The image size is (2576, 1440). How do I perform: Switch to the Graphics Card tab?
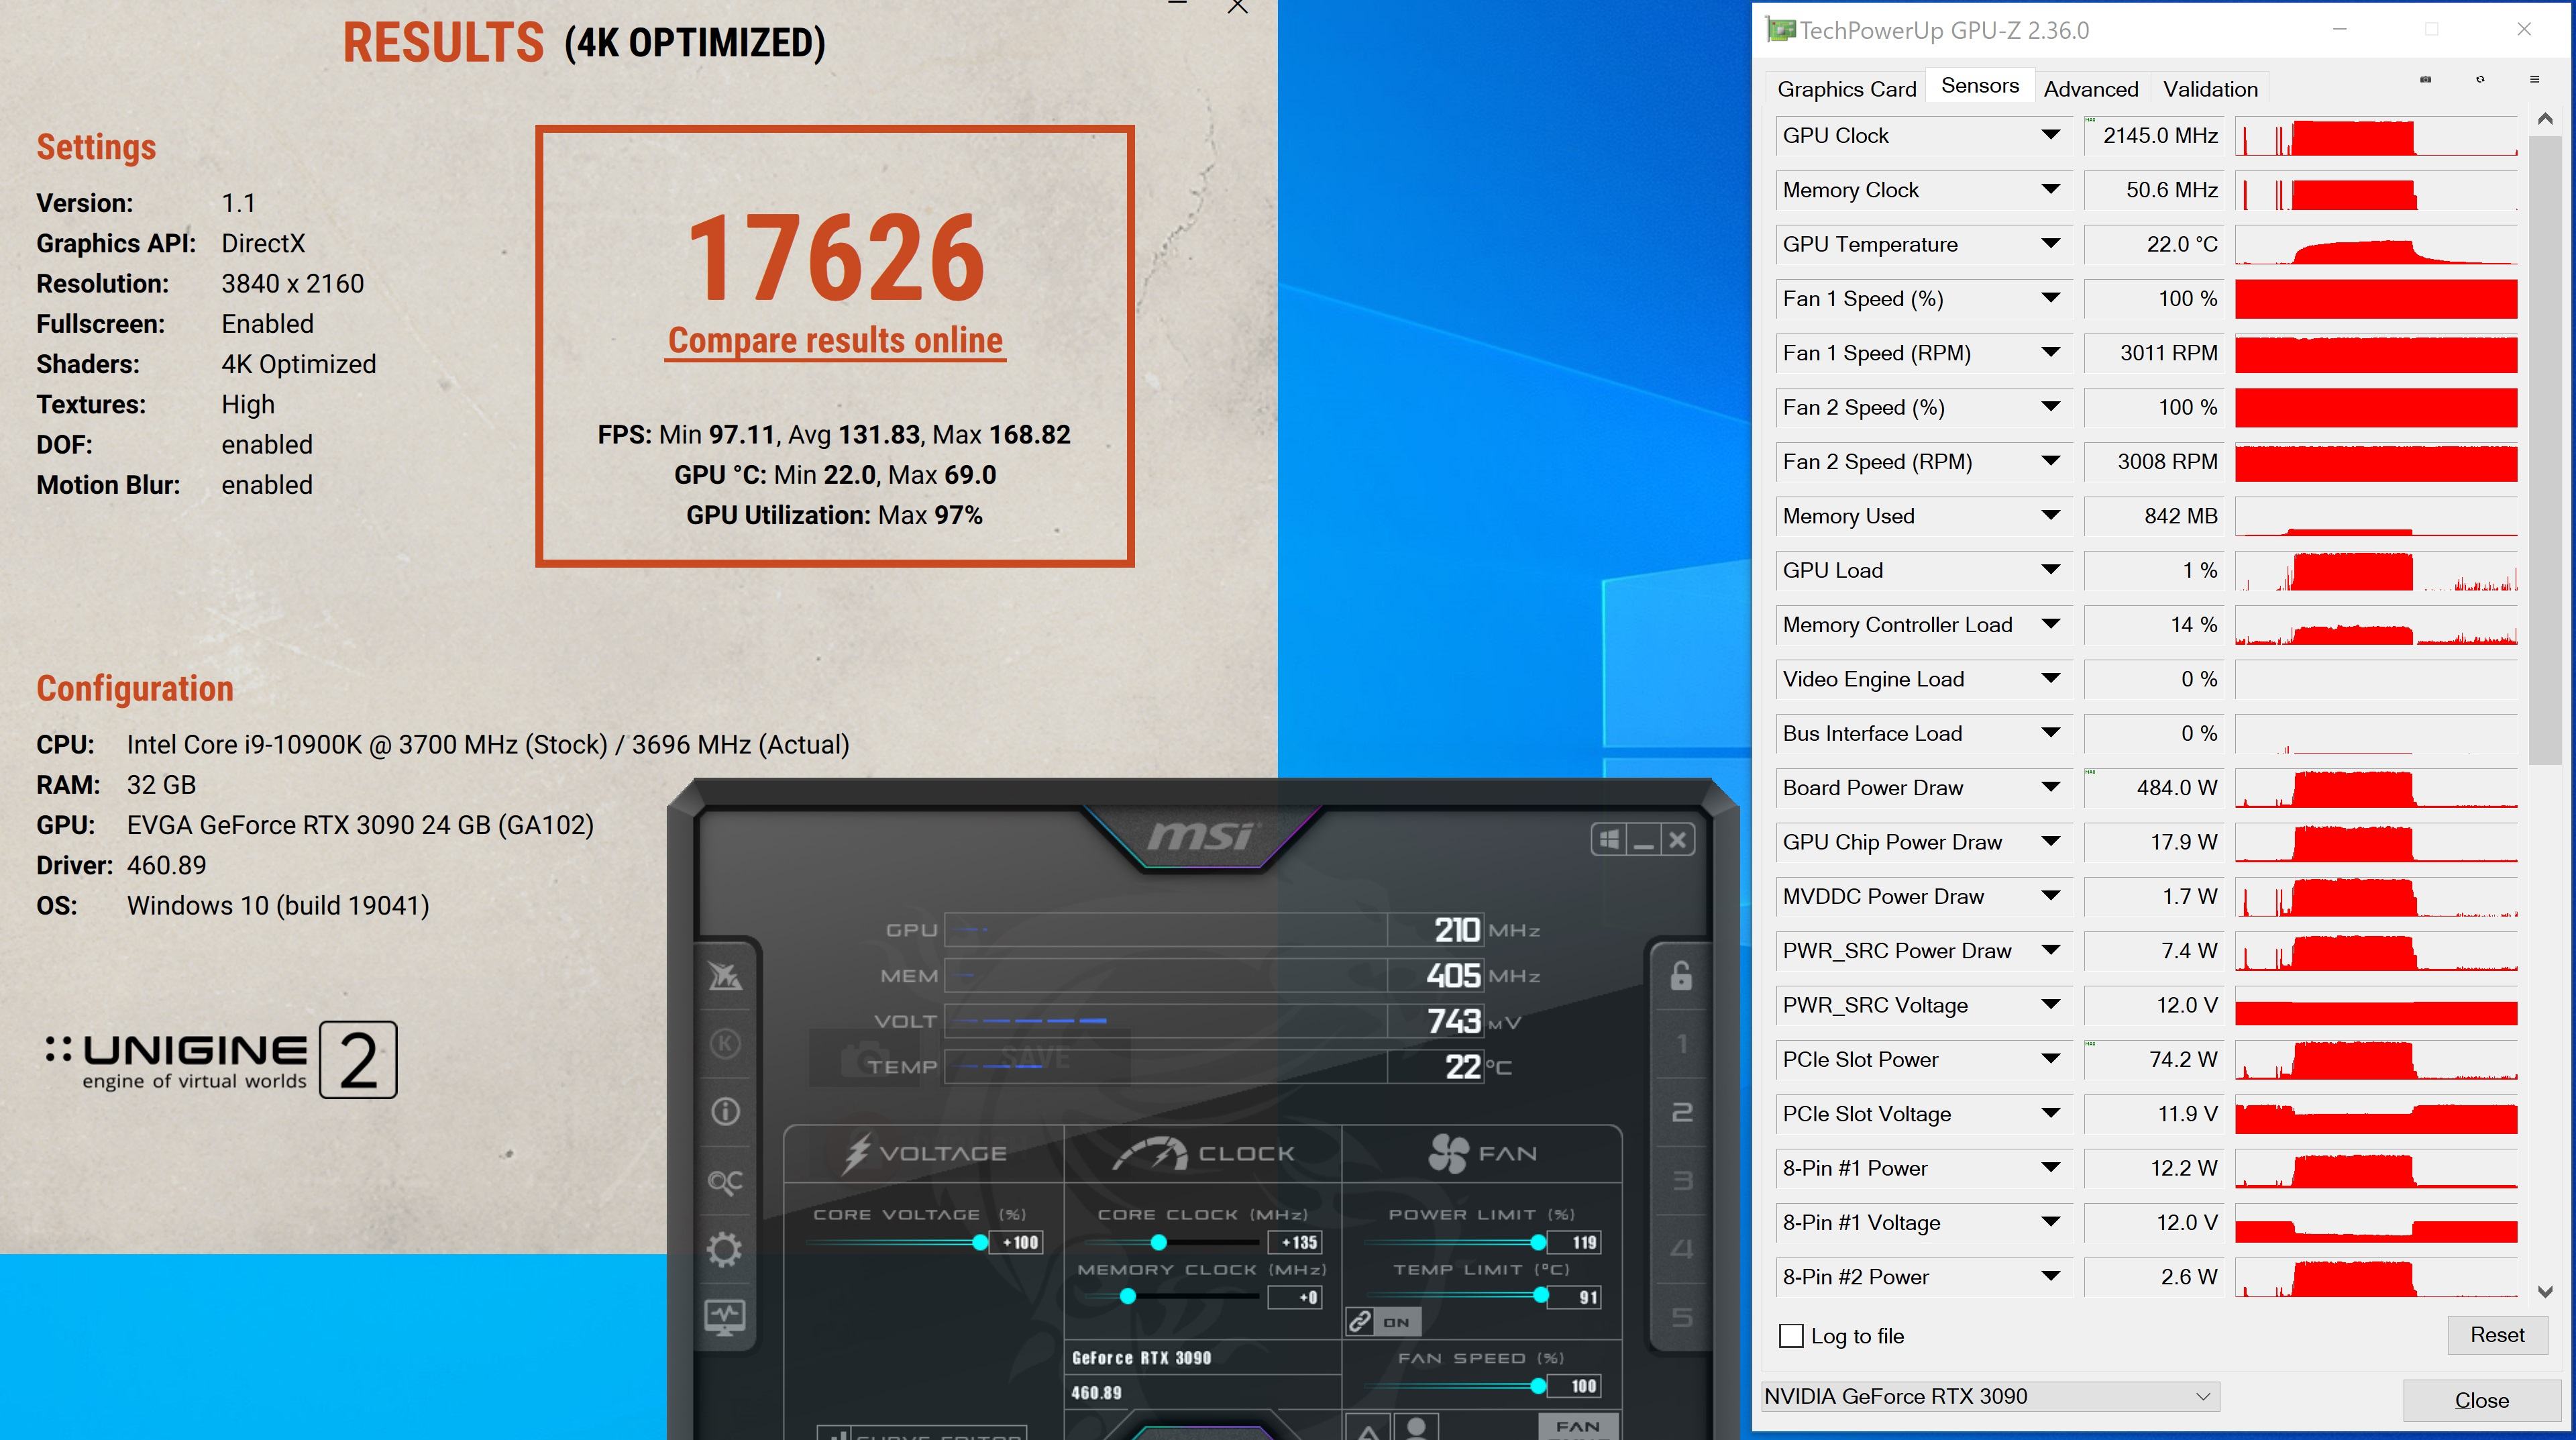[1846, 89]
